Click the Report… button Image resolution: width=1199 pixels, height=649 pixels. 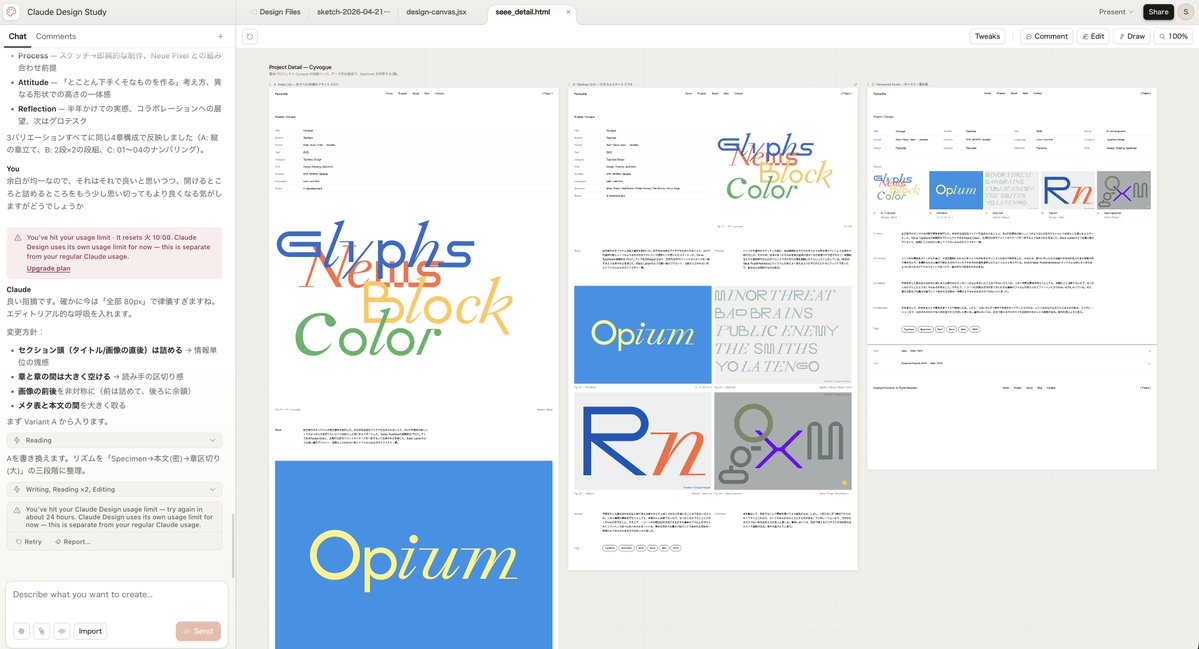pyautogui.click(x=73, y=541)
